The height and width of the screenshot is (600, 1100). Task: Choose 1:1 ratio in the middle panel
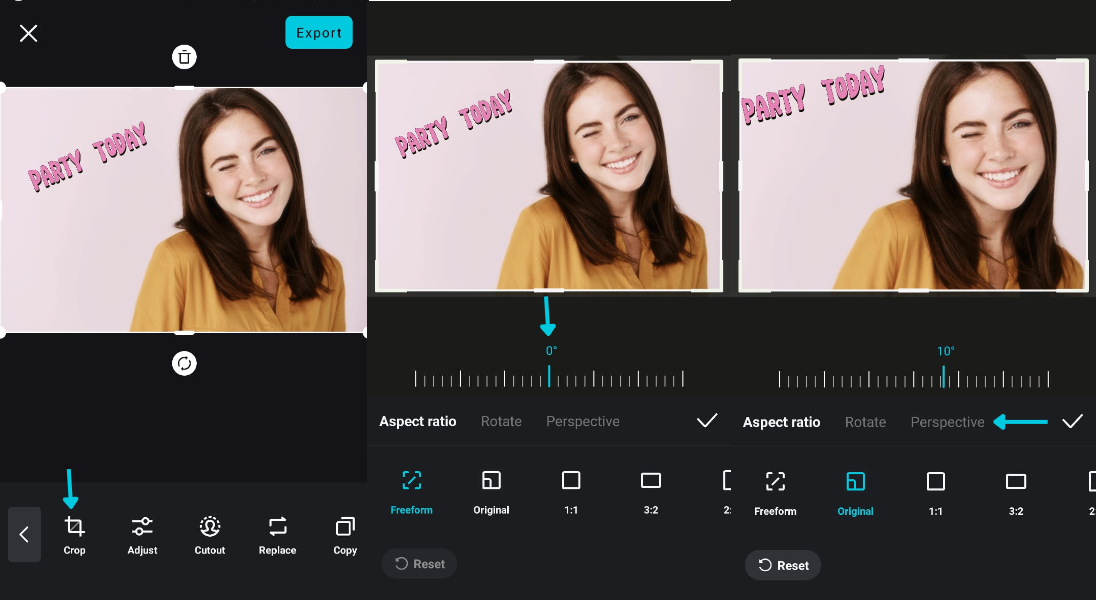pyautogui.click(x=571, y=493)
